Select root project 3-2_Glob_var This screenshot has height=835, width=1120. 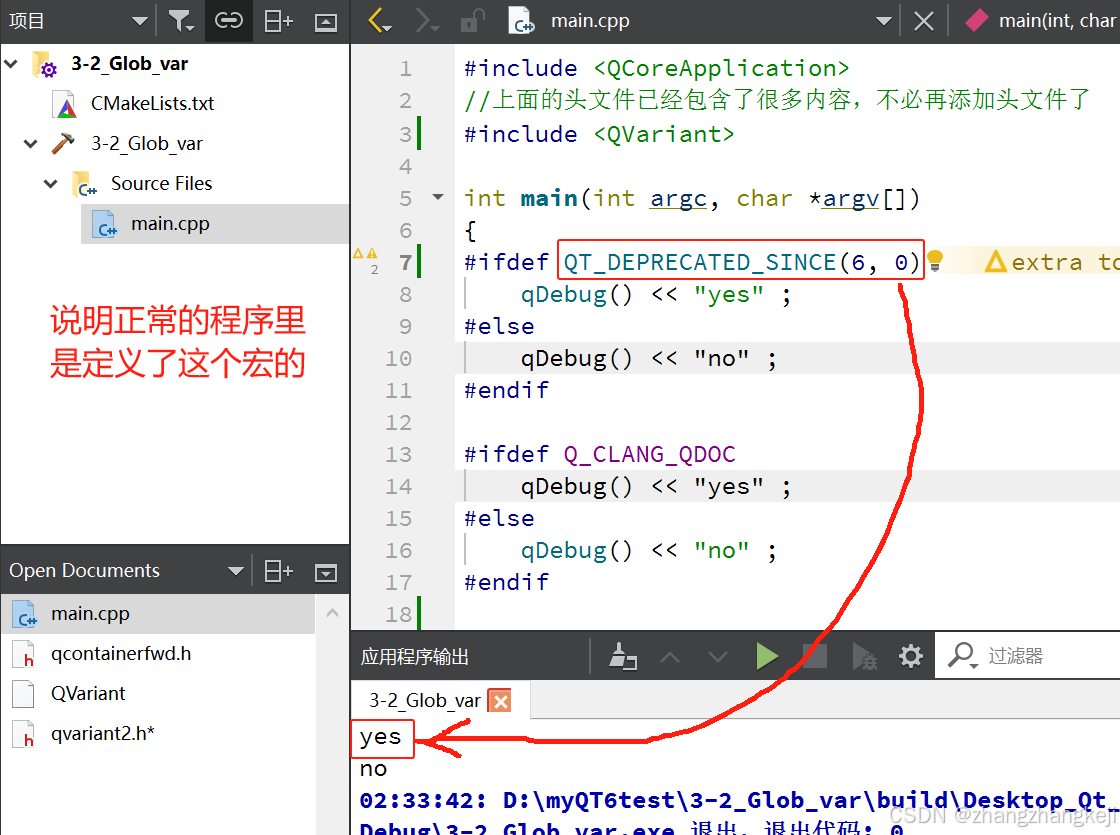pos(129,64)
